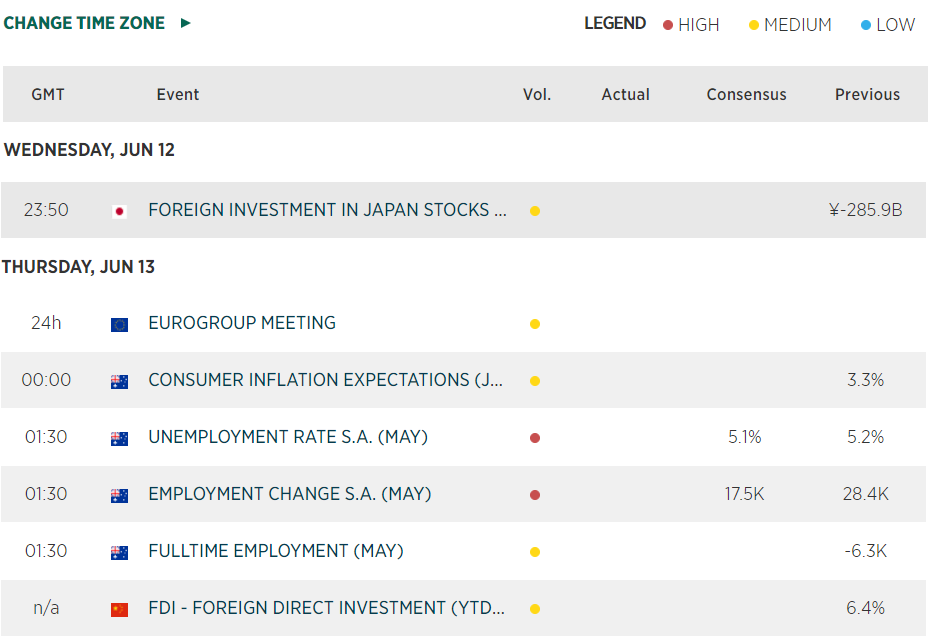Image resolution: width=937 pixels, height=638 pixels.
Task: Click red volatility dot for Employment Change
Action: click(535, 495)
